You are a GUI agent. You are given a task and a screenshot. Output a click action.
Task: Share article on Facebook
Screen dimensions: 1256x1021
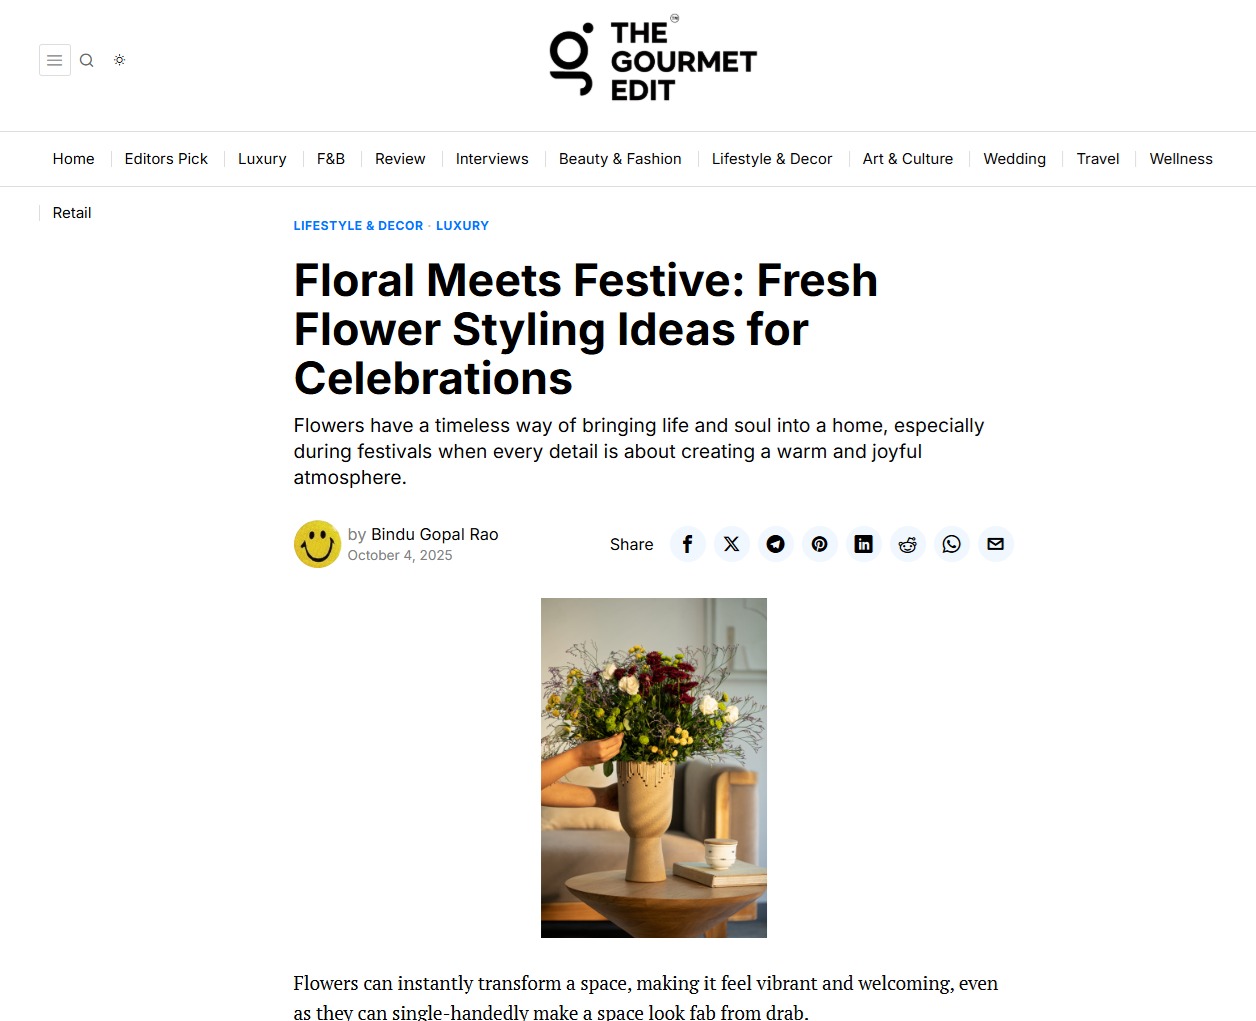click(x=688, y=544)
